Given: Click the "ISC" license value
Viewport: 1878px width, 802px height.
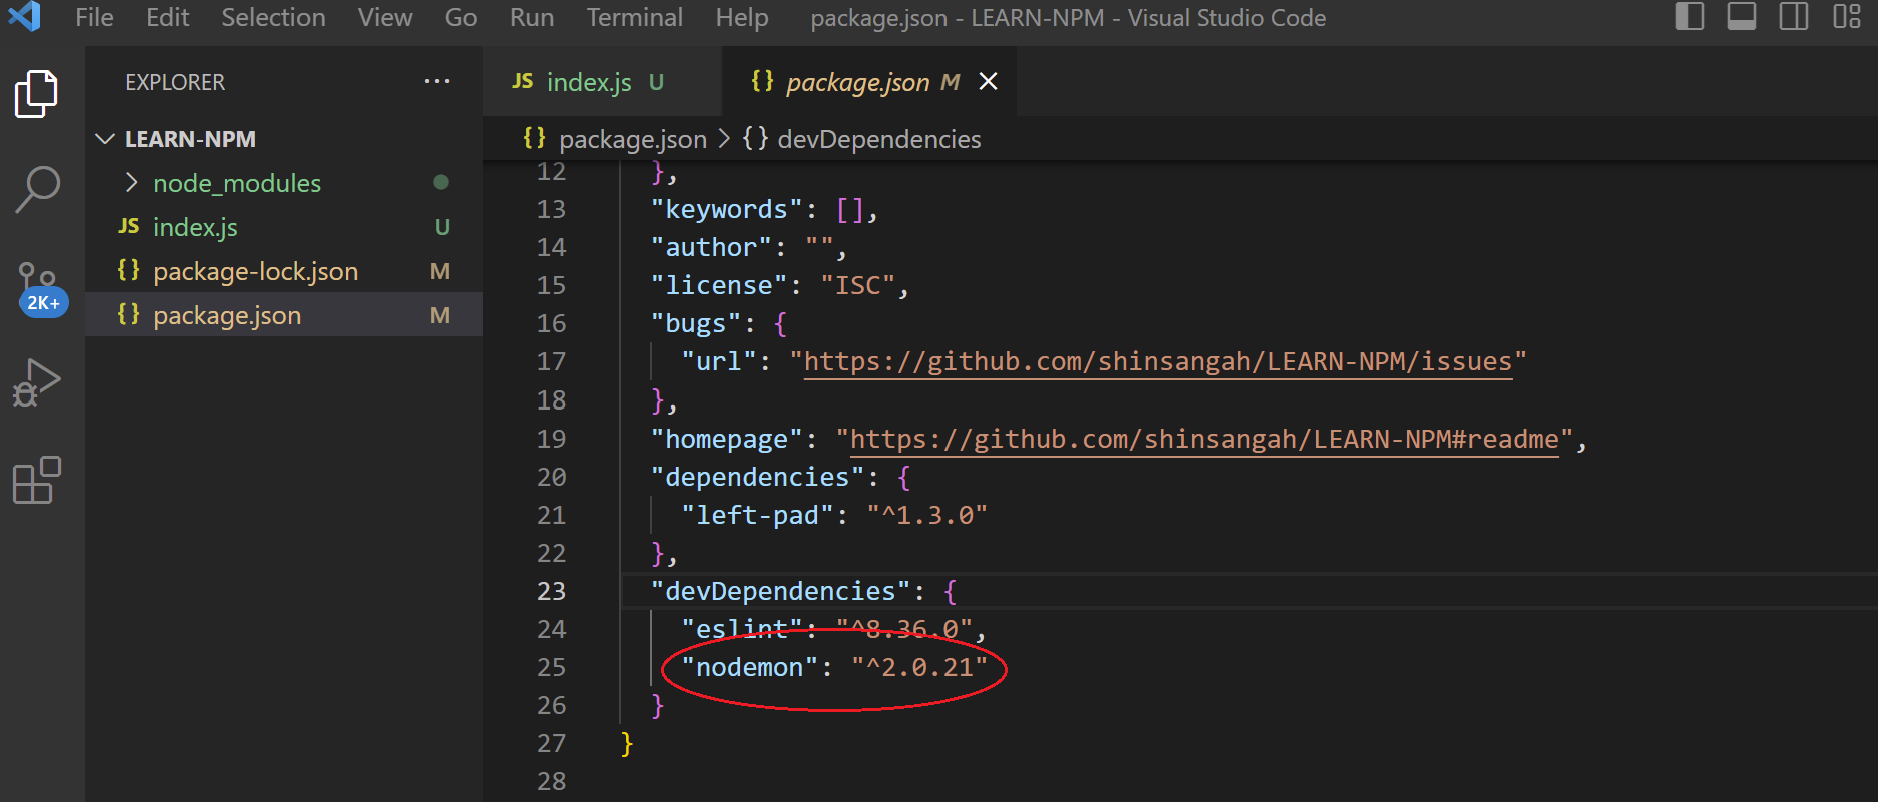Looking at the screenshot, I should click(858, 285).
